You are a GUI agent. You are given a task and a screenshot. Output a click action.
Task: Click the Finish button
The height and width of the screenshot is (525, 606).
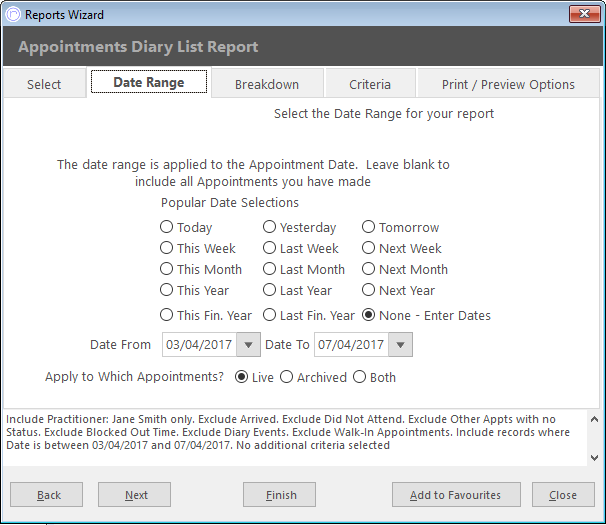tap(279, 494)
